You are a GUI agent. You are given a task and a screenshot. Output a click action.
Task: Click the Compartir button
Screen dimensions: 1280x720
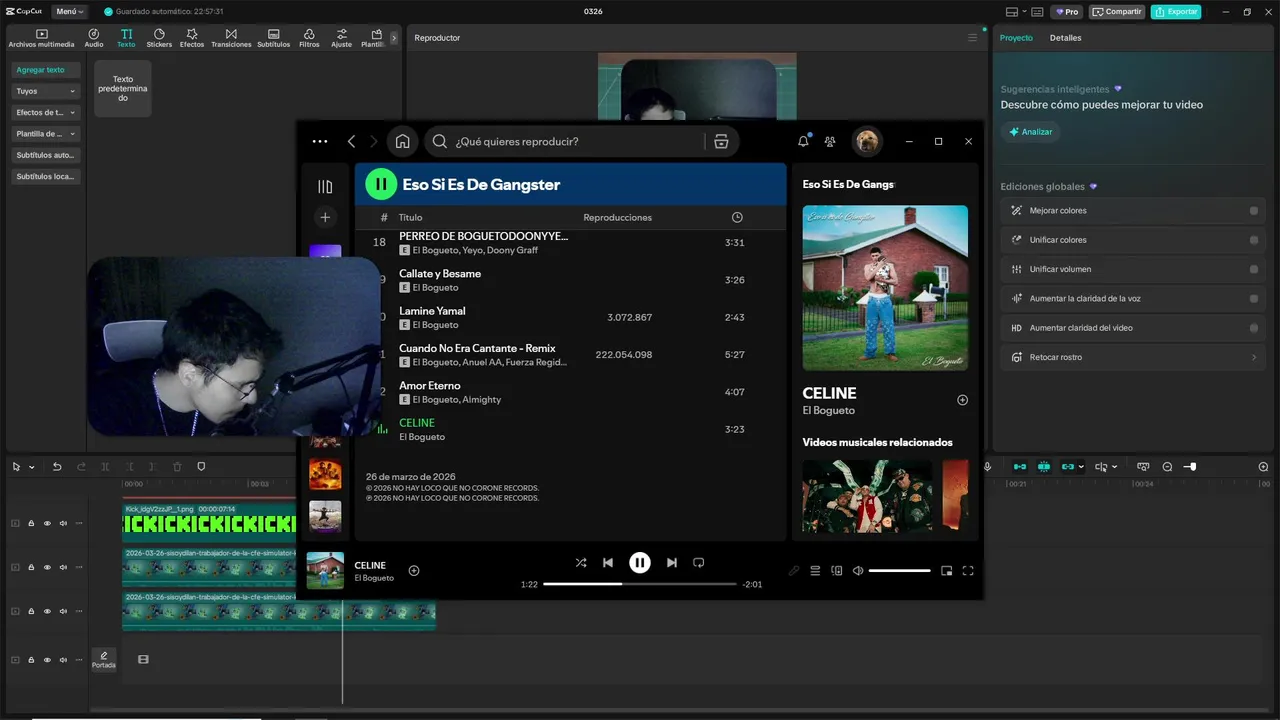[x=1117, y=12]
